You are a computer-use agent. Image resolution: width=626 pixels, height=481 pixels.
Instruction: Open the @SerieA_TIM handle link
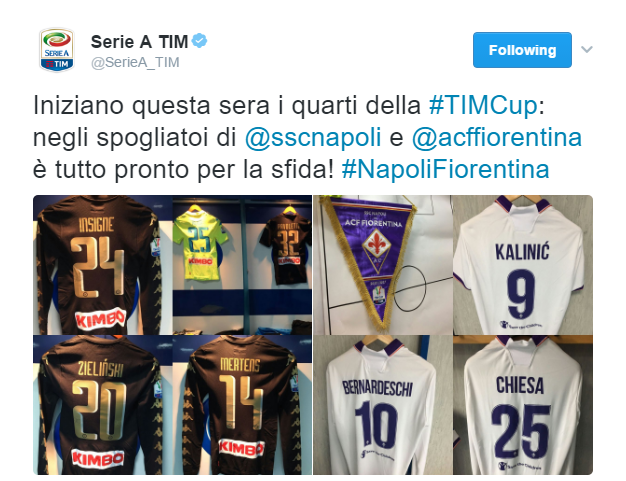(x=135, y=63)
